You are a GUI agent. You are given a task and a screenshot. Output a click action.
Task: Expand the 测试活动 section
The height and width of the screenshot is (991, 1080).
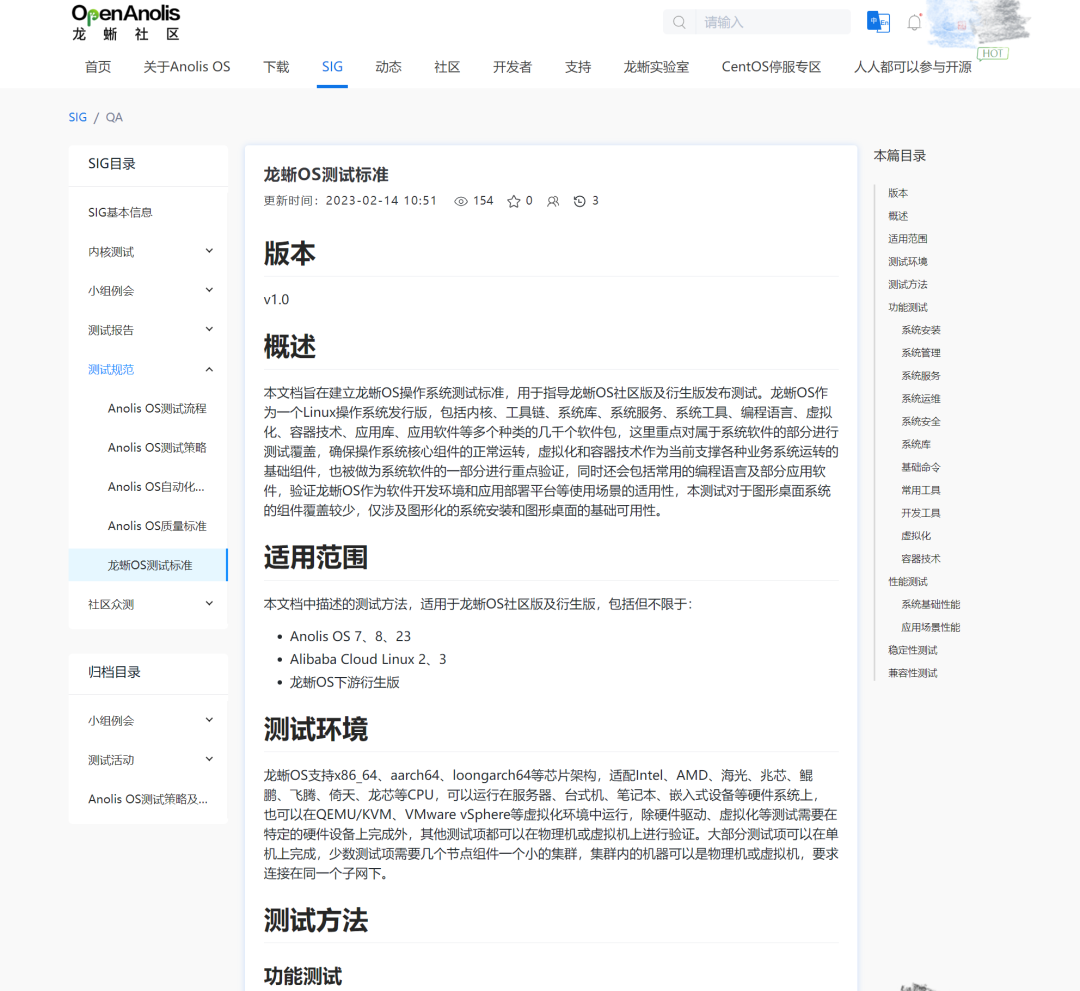pyautogui.click(x=148, y=760)
